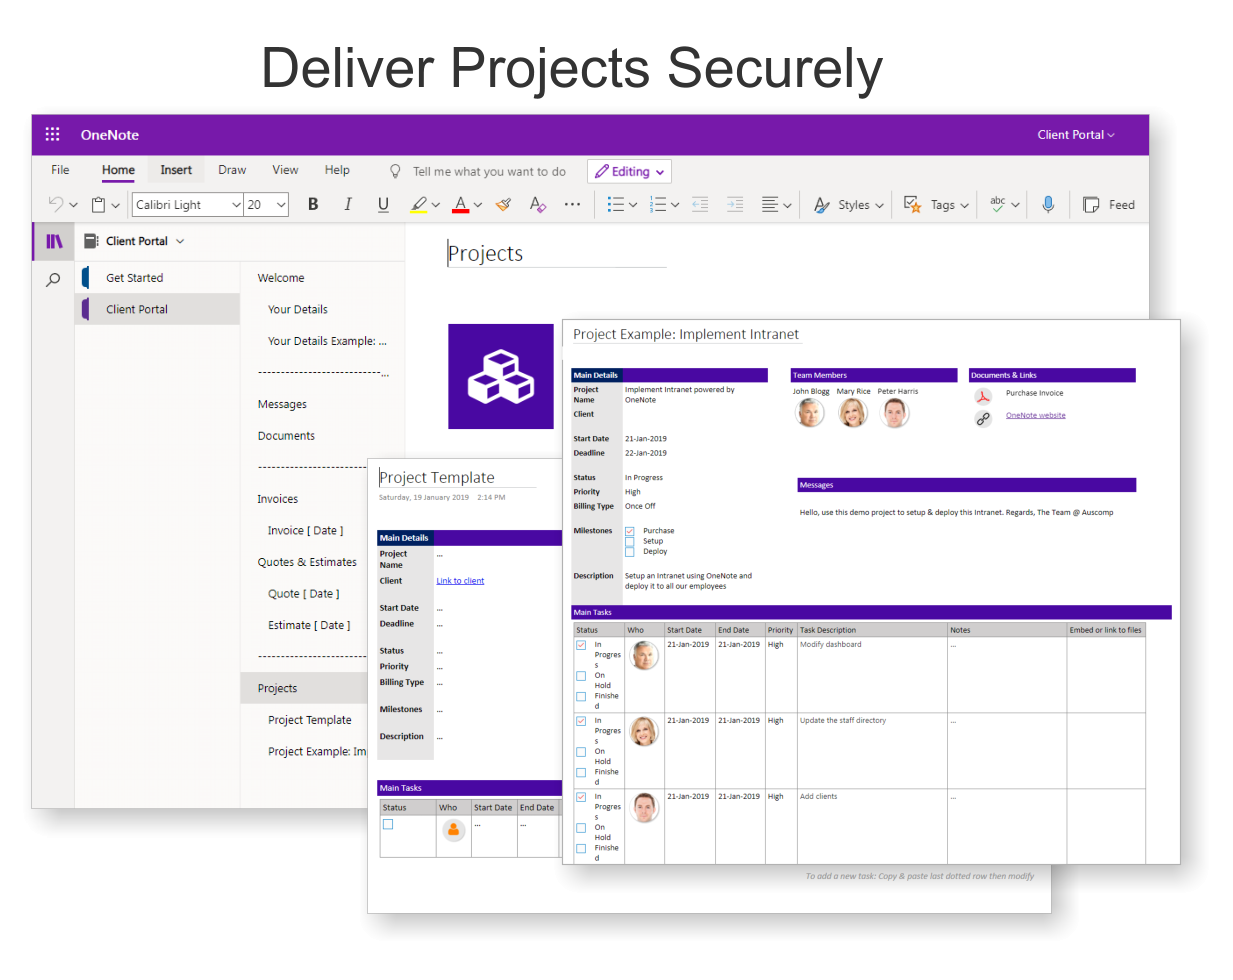Screen dimensions: 1233x980
Task: Click the Link to client hyperlink
Action: tap(460, 581)
